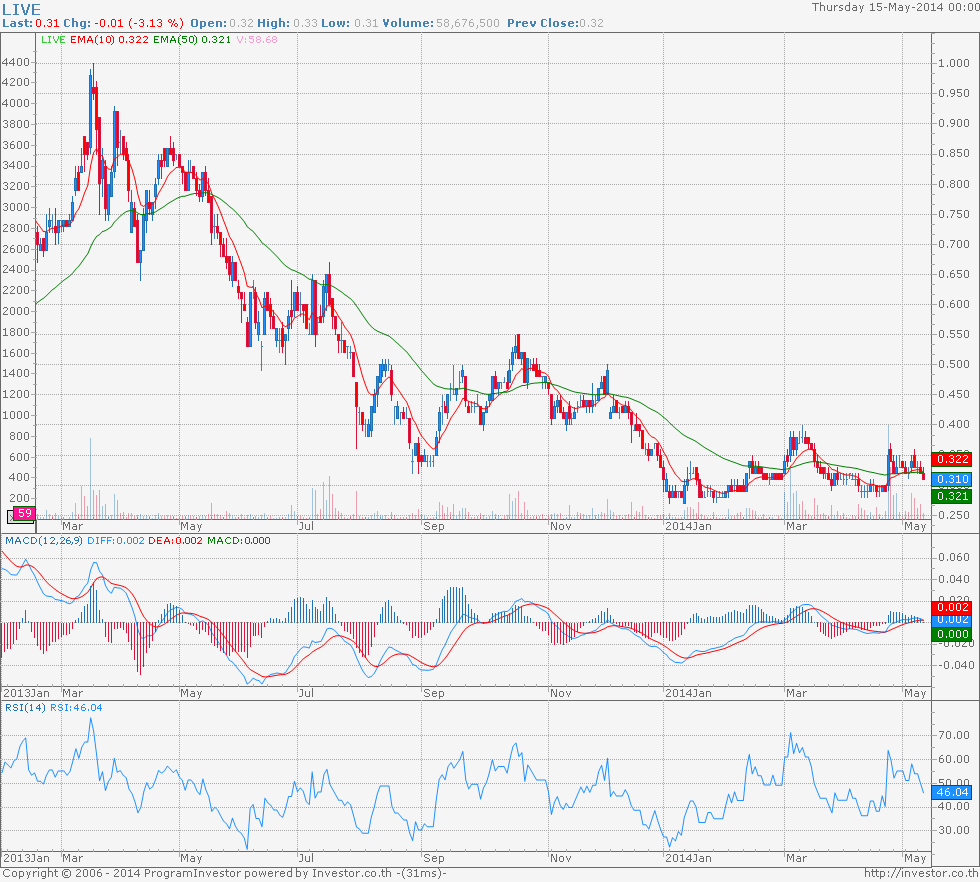
Task: Click the 0.500 price axis label
Action: click(x=954, y=364)
